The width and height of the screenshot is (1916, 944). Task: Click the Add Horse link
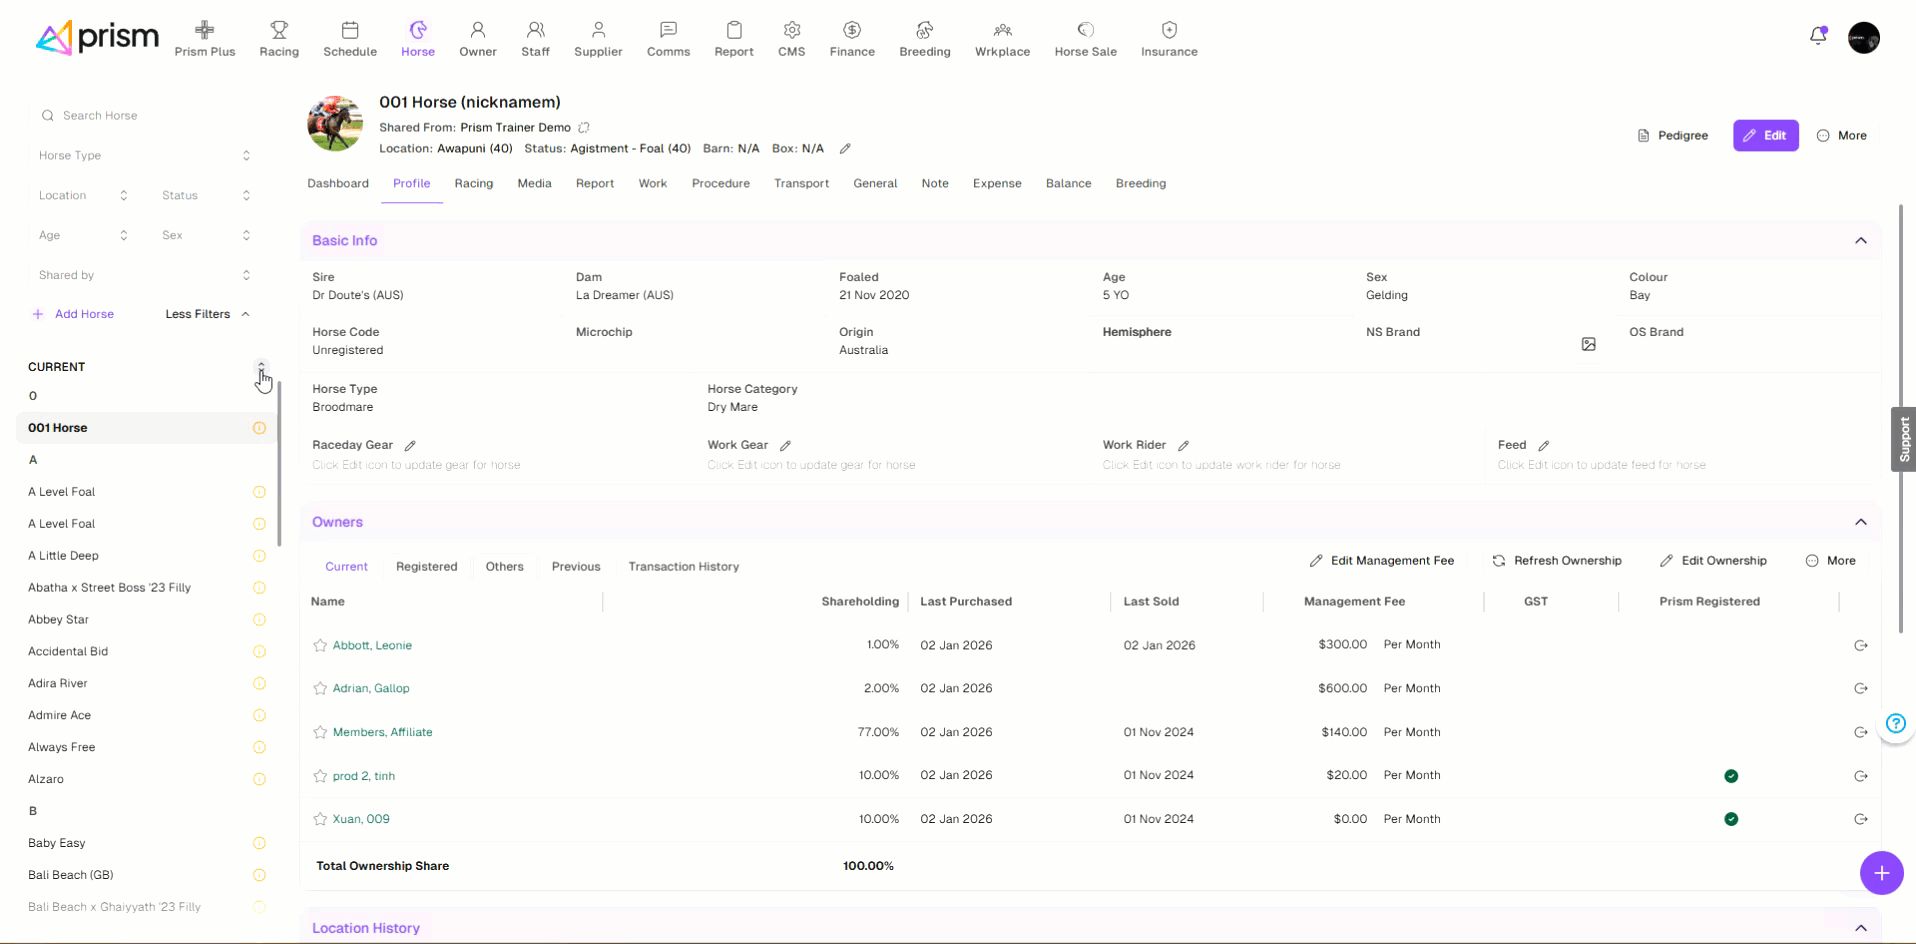click(84, 314)
